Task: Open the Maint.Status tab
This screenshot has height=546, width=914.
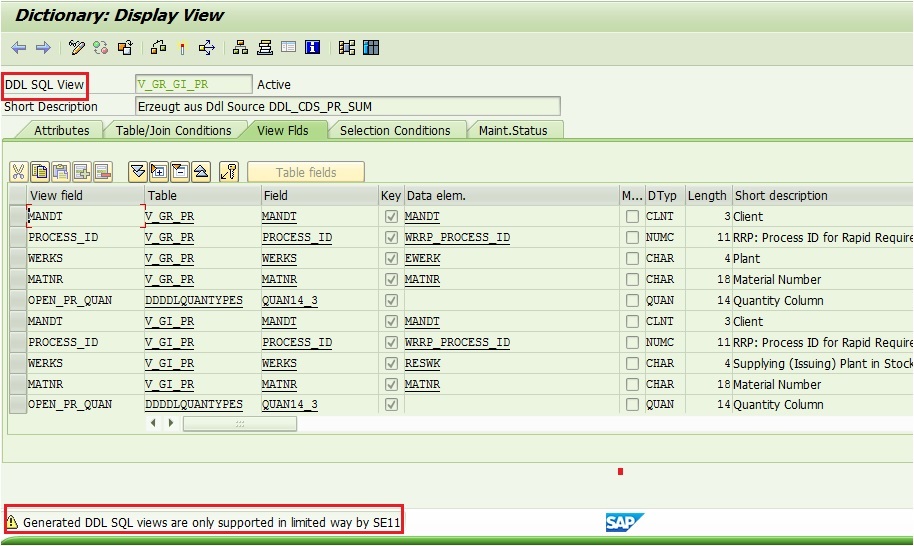Action: 513,131
